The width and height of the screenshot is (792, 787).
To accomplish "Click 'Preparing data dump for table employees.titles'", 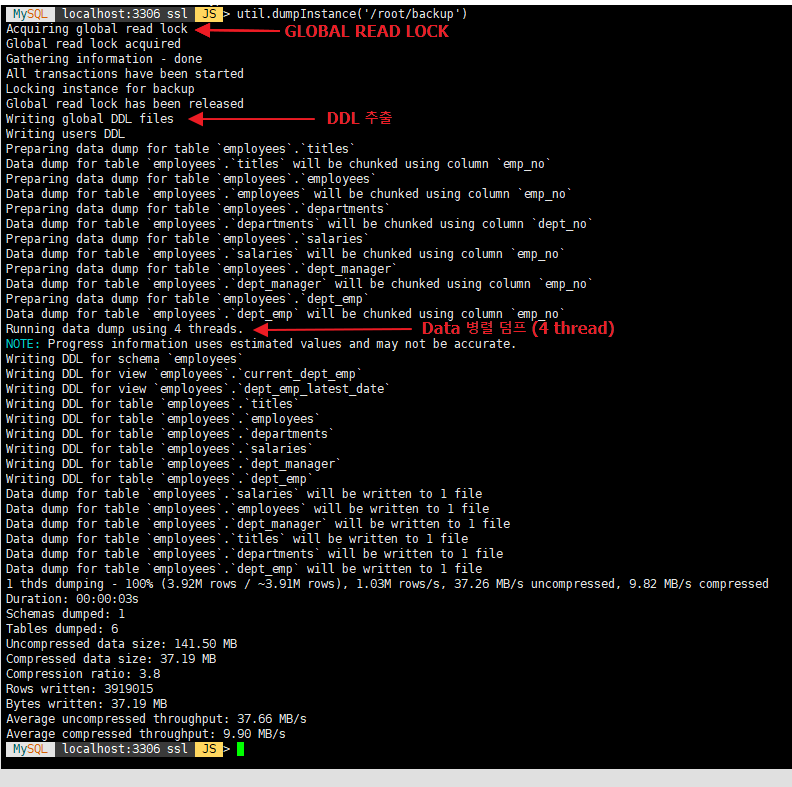I will (x=180, y=149).
